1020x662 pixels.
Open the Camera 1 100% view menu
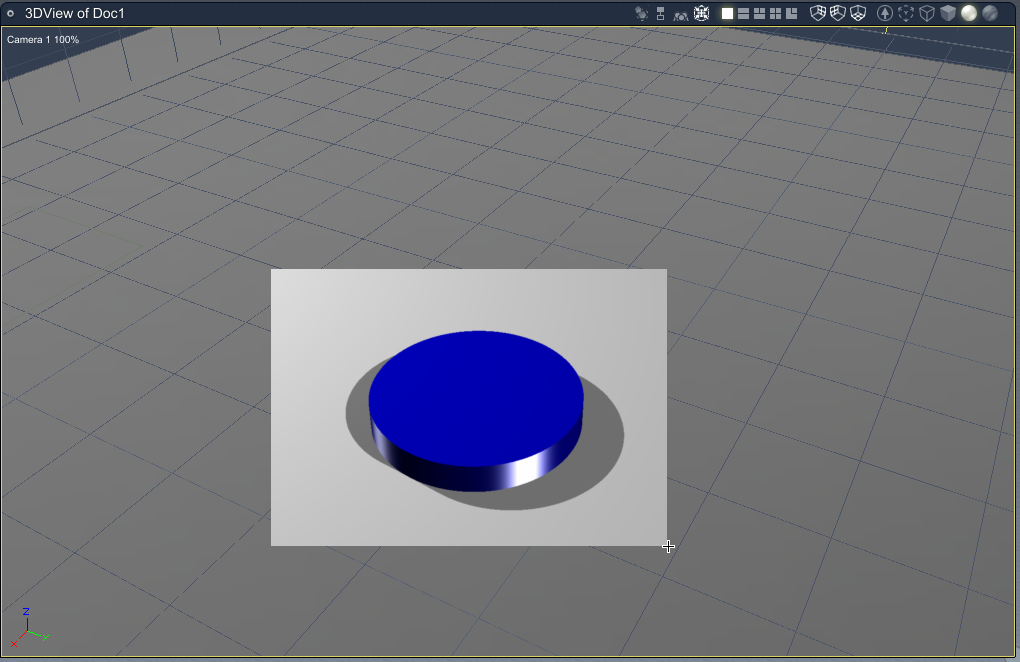pos(43,40)
